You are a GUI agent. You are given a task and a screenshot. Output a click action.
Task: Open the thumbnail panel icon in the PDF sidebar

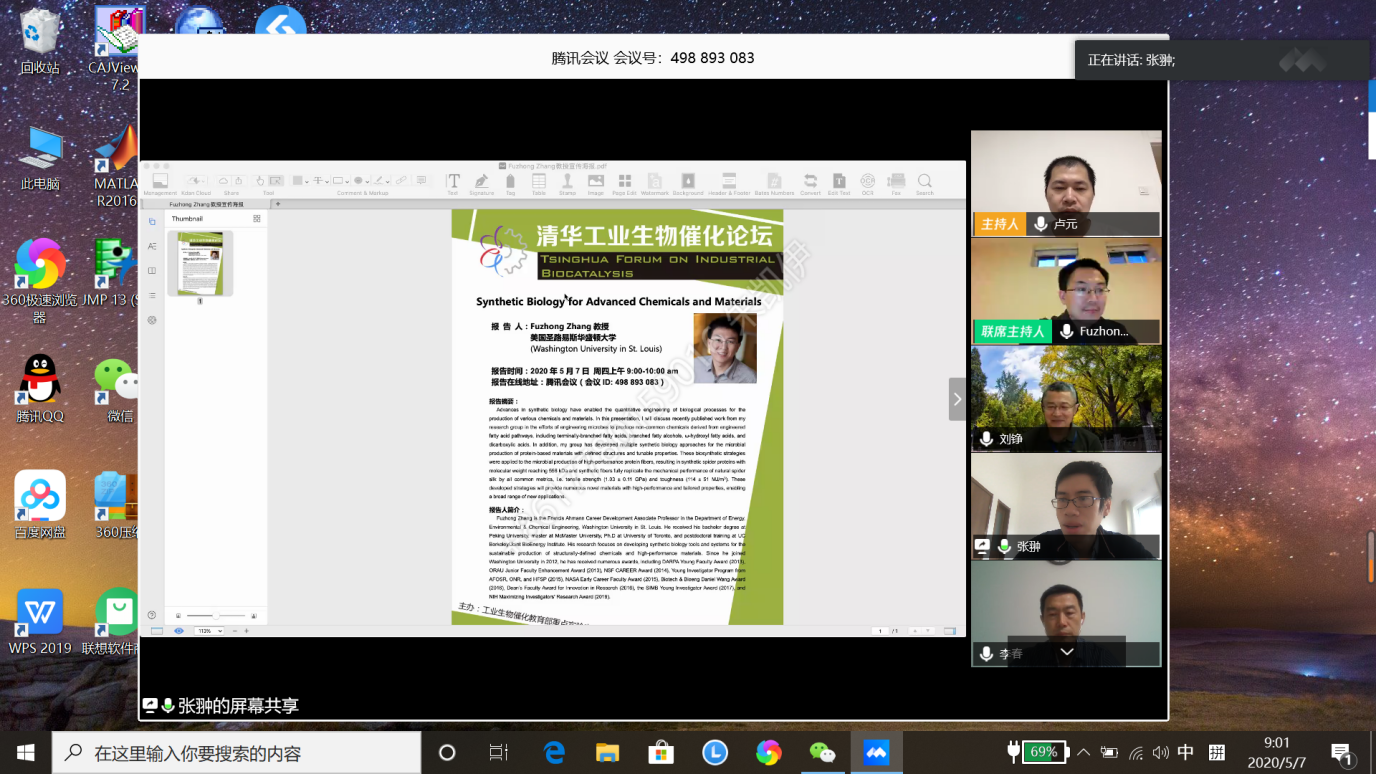pyautogui.click(x=152, y=221)
